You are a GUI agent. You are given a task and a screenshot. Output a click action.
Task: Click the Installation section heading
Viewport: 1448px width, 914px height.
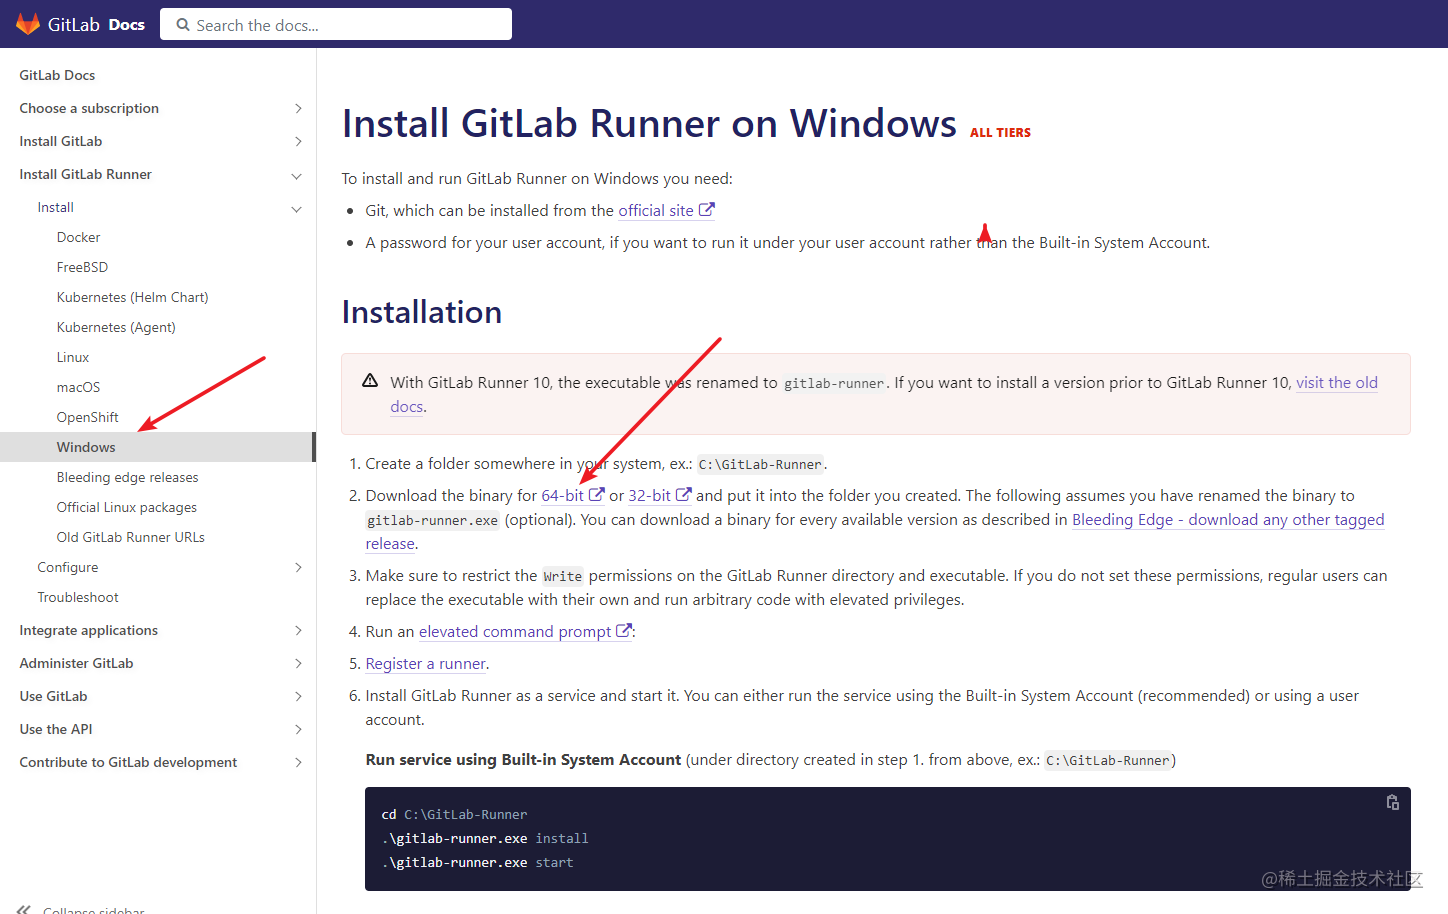(x=422, y=312)
